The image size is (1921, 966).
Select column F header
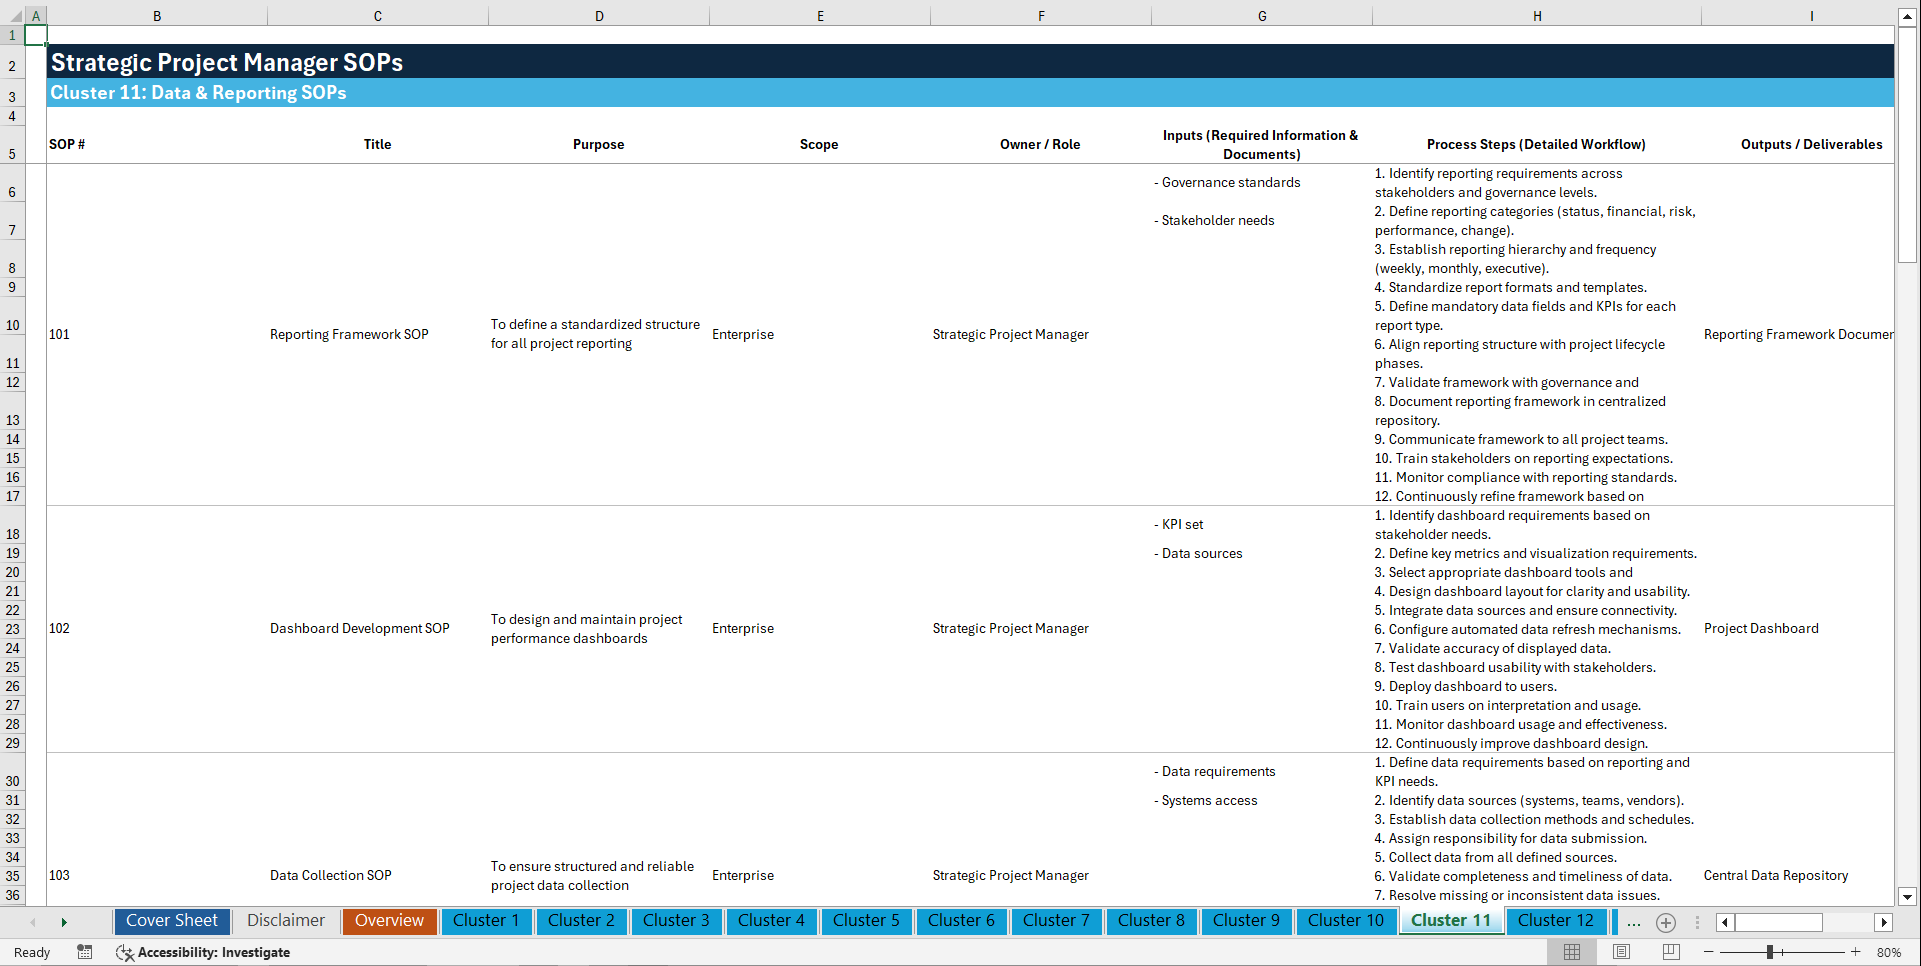pos(1041,16)
